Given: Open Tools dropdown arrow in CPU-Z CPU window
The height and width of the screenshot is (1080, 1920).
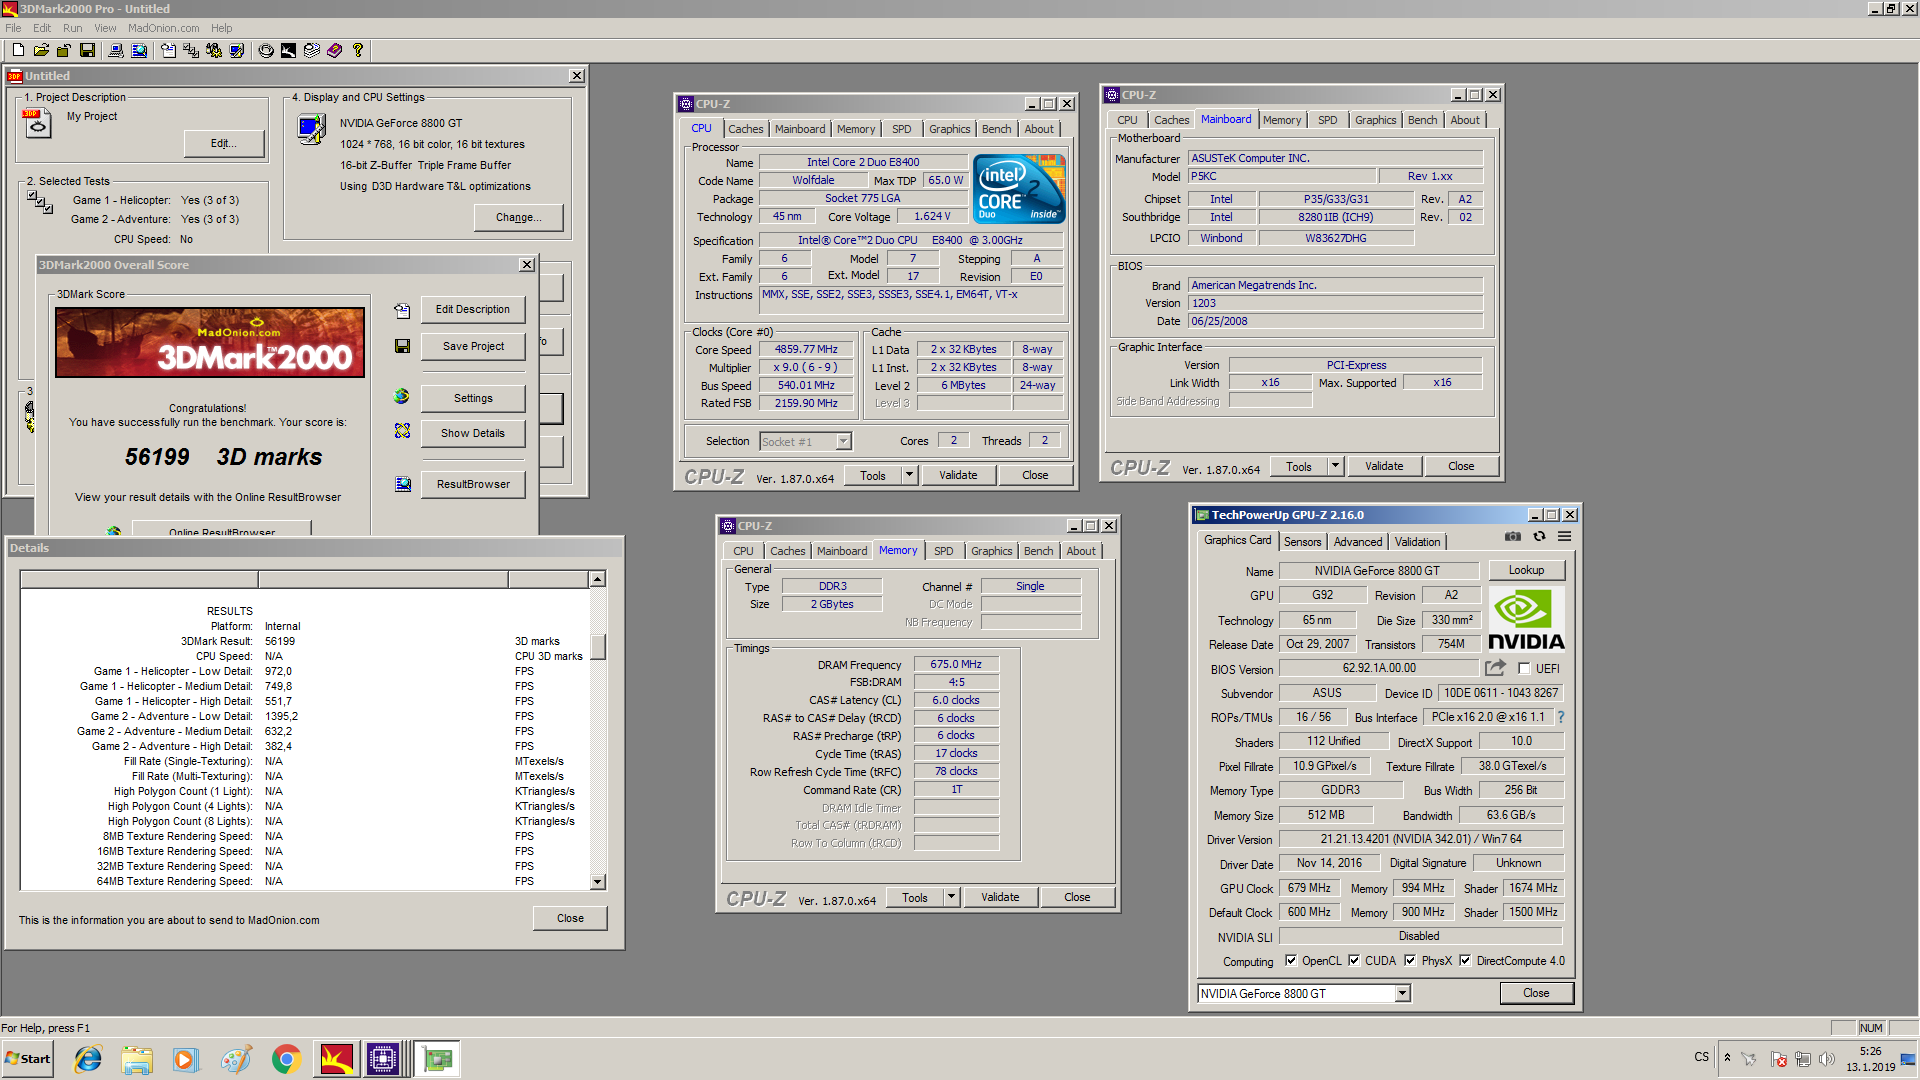Looking at the screenshot, I should pos(909,475).
